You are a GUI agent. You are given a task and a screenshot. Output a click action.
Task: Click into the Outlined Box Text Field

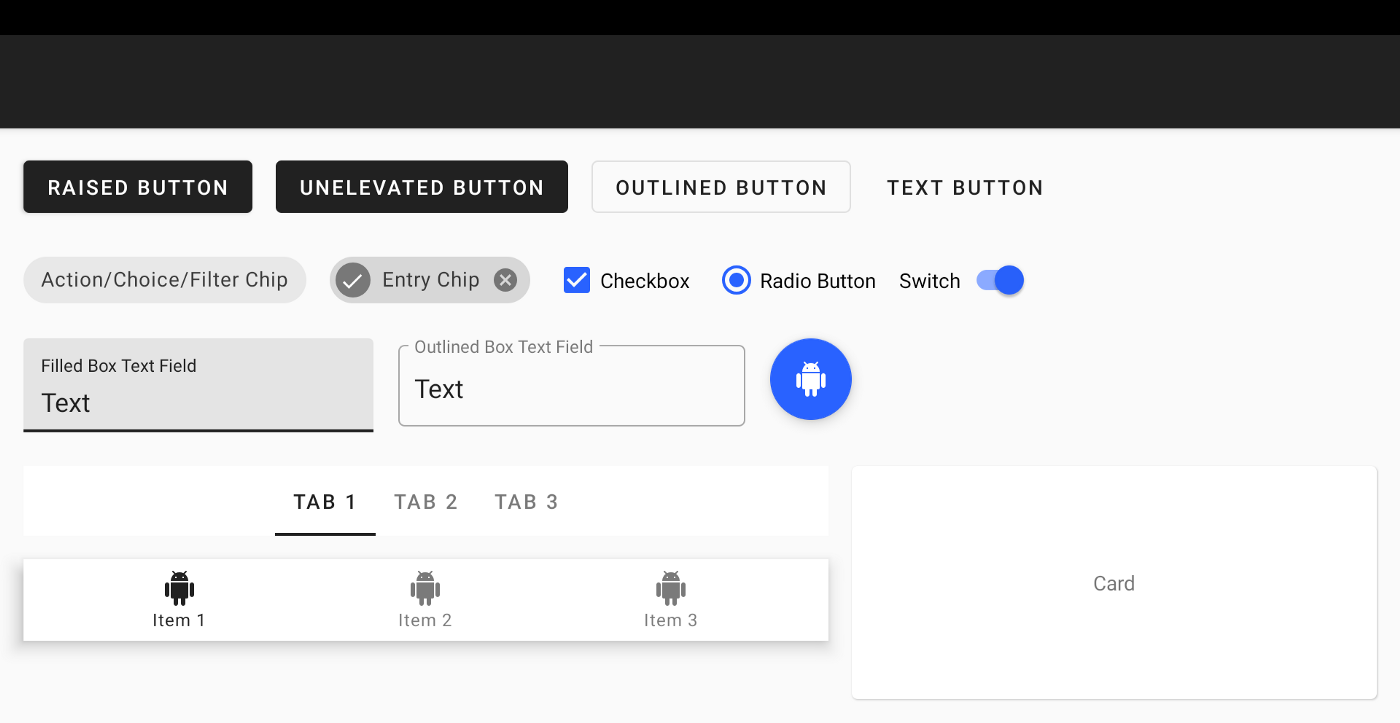click(571, 387)
